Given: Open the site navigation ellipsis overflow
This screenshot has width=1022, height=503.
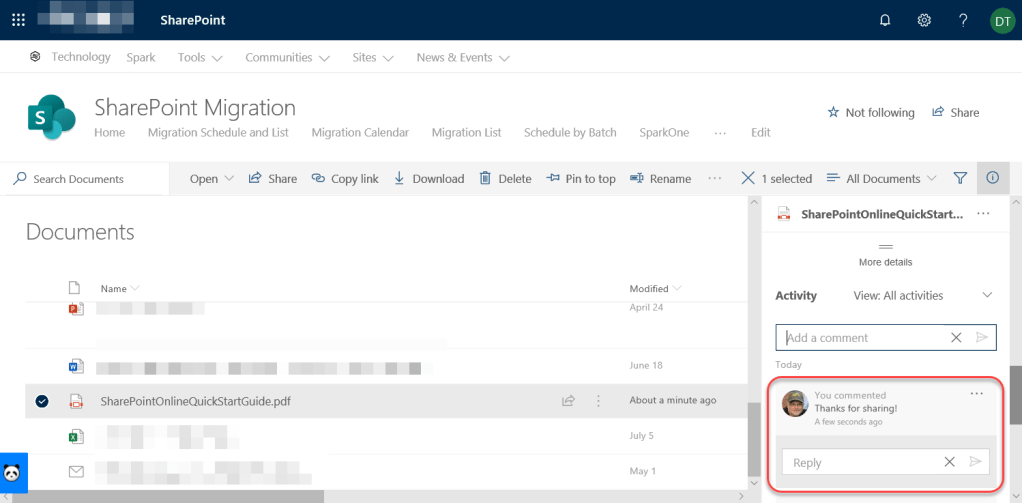Looking at the screenshot, I should pyautogui.click(x=720, y=132).
